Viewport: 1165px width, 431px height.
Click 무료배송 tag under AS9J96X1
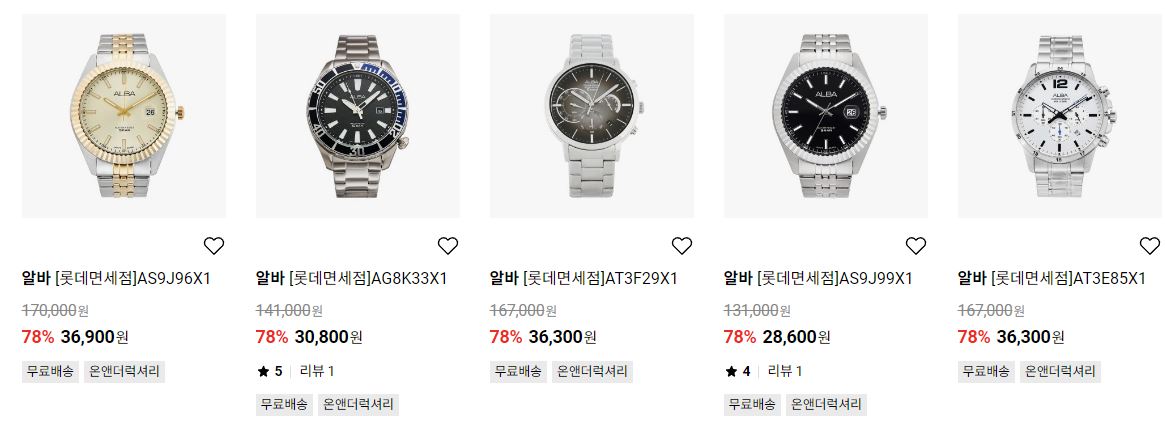tap(51, 372)
